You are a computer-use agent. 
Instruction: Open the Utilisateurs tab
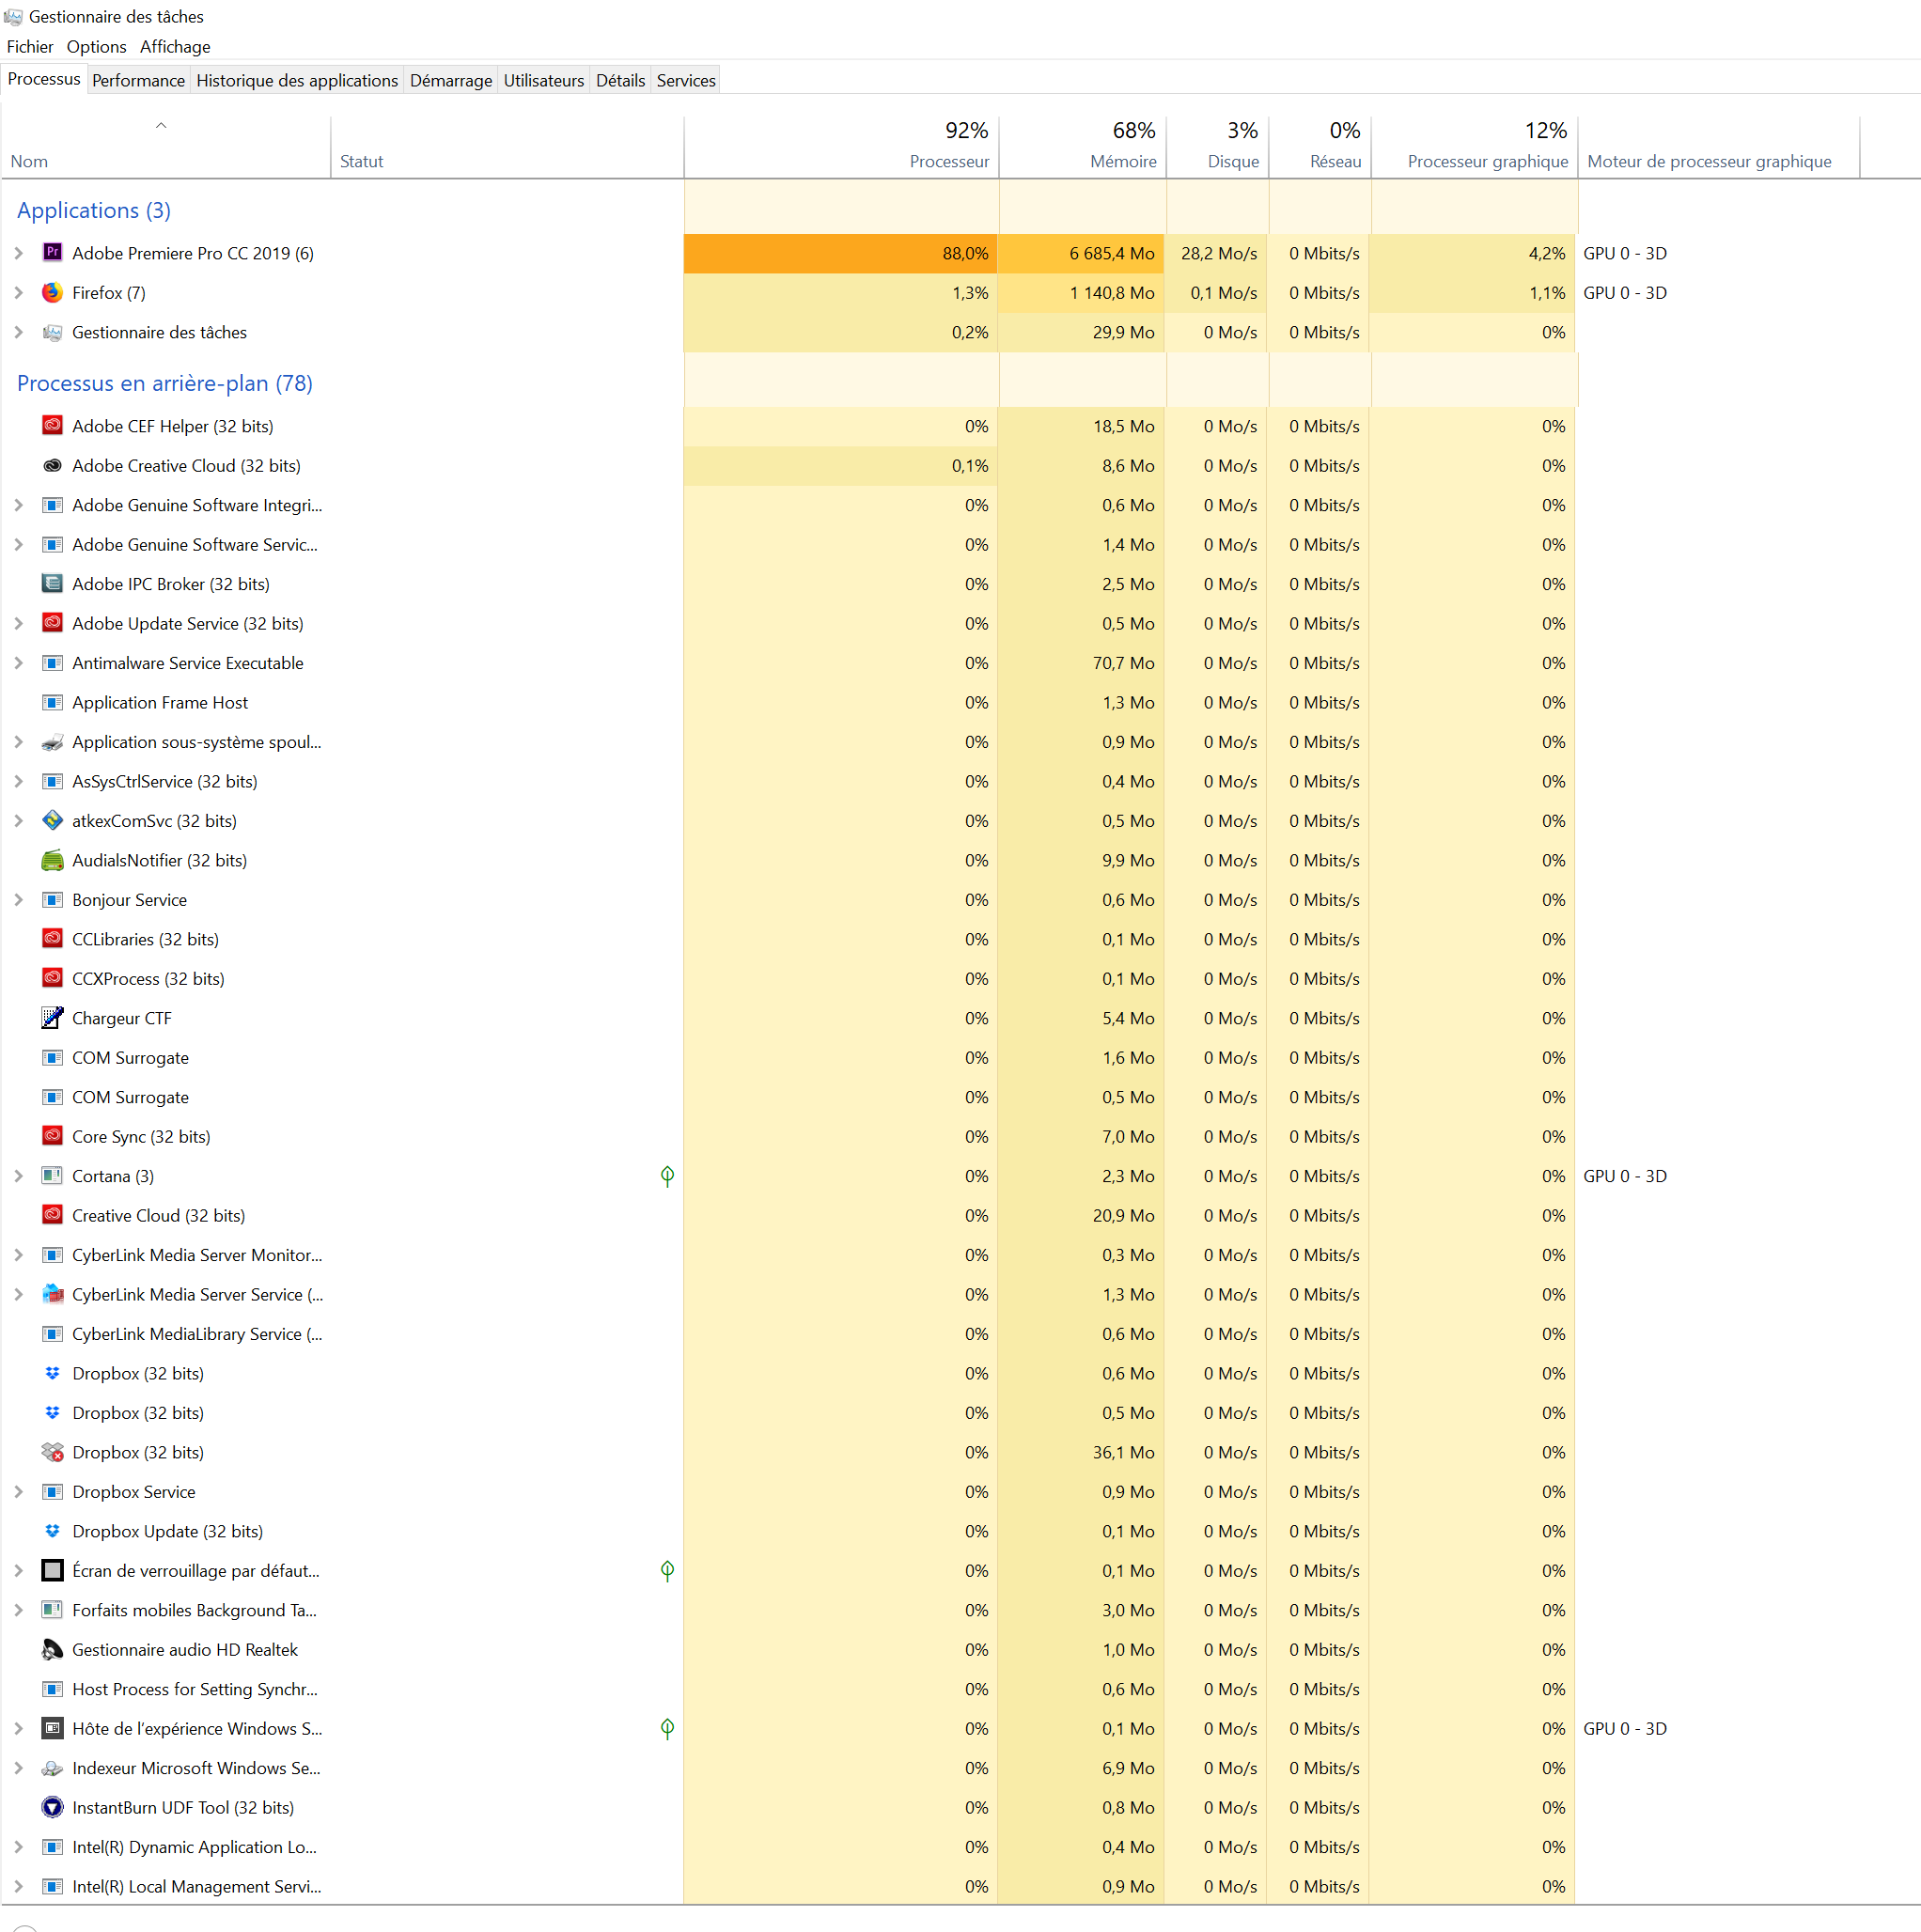pyautogui.click(x=543, y=80)
